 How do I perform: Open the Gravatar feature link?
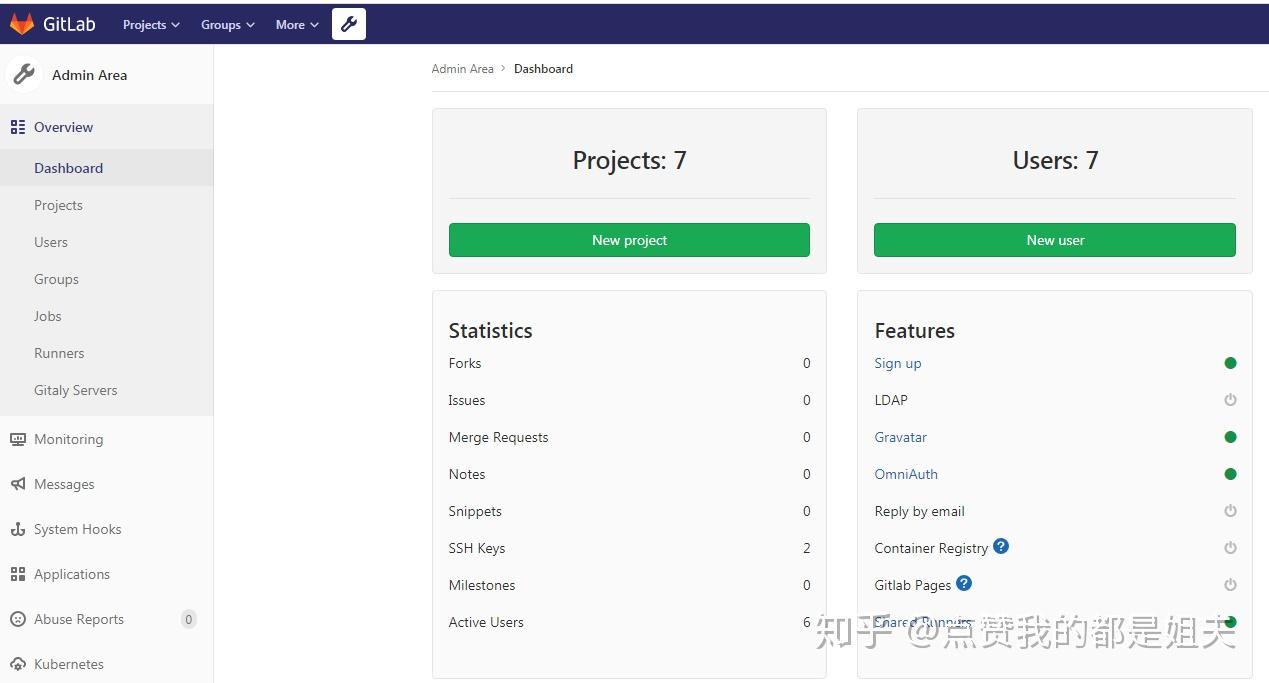click(901, 437)
